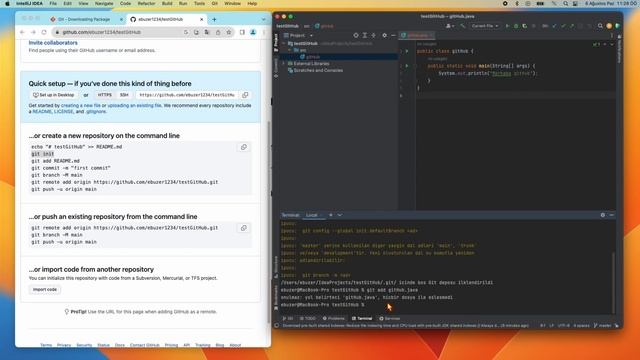Image resolution: width=640 pixels, height=360 pixels.
Task: Open the Git menu in the menu bar
Action: (214, 3)
